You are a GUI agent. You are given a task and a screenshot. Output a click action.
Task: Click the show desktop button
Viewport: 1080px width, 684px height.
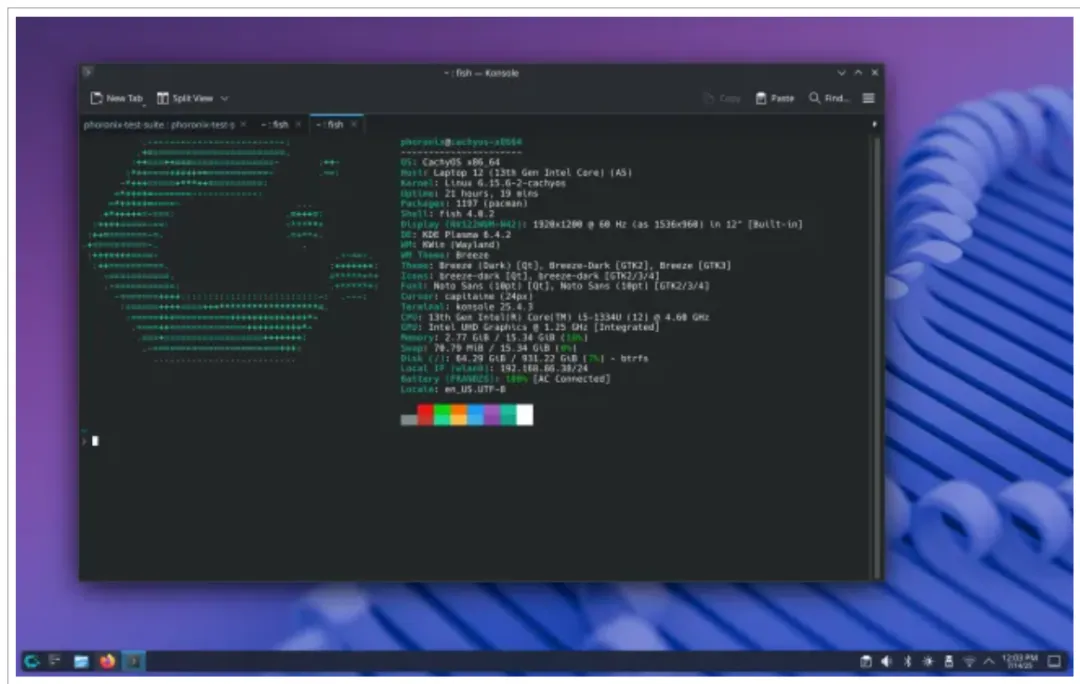tap(1054, 661)
